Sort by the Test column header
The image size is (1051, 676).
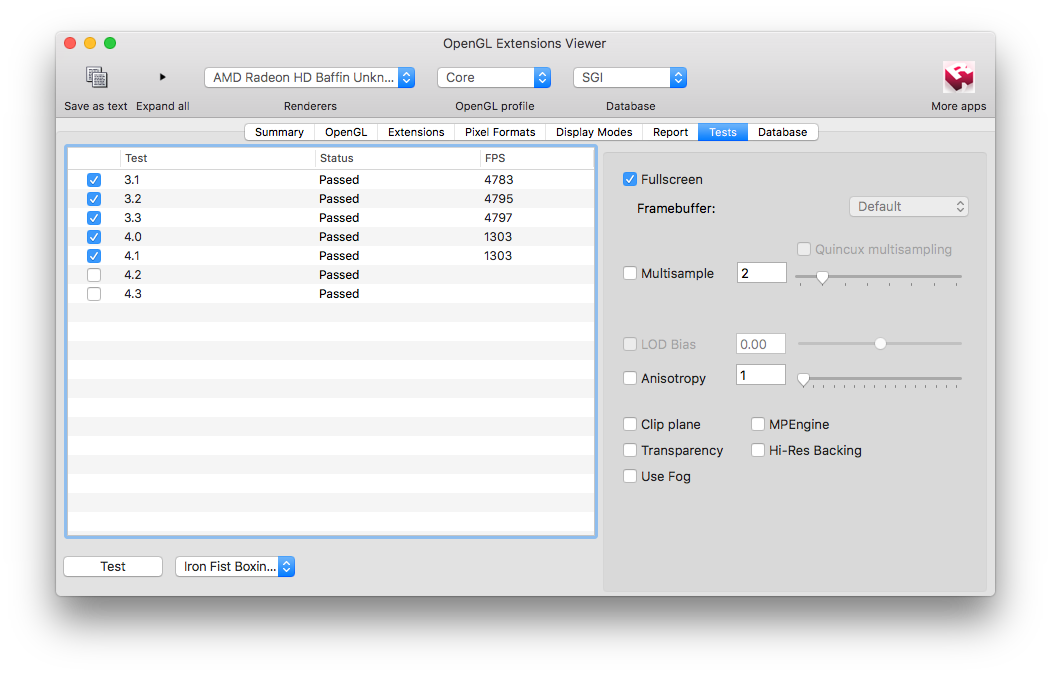pos(218,158)
